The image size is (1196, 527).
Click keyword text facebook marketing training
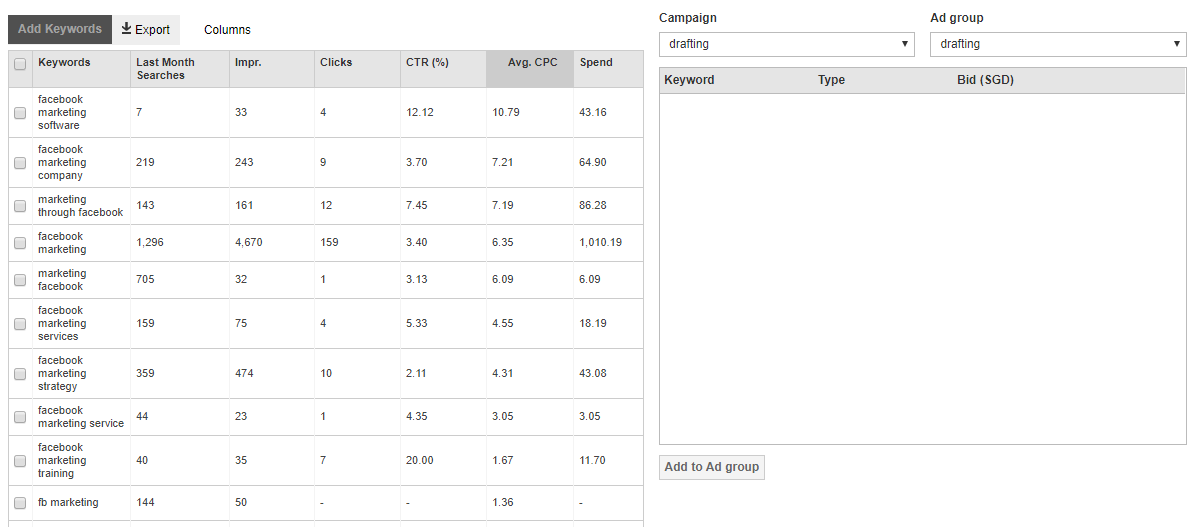click(62, 461)
